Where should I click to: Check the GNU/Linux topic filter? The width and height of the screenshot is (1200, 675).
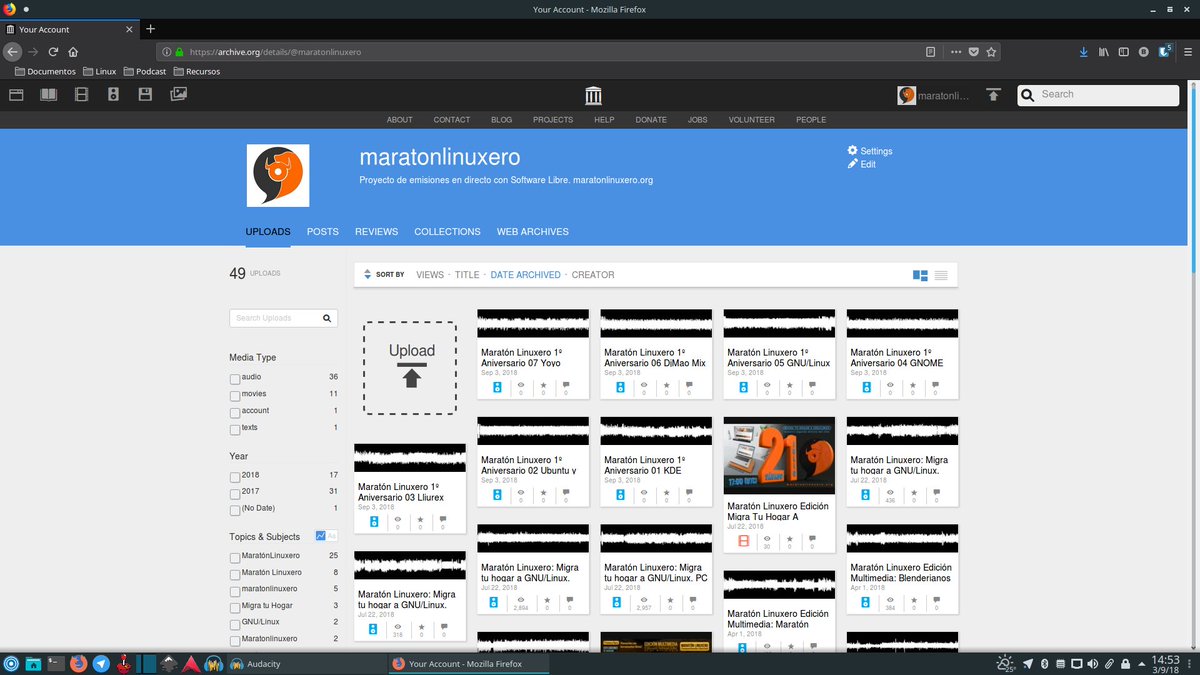(235, 624)
